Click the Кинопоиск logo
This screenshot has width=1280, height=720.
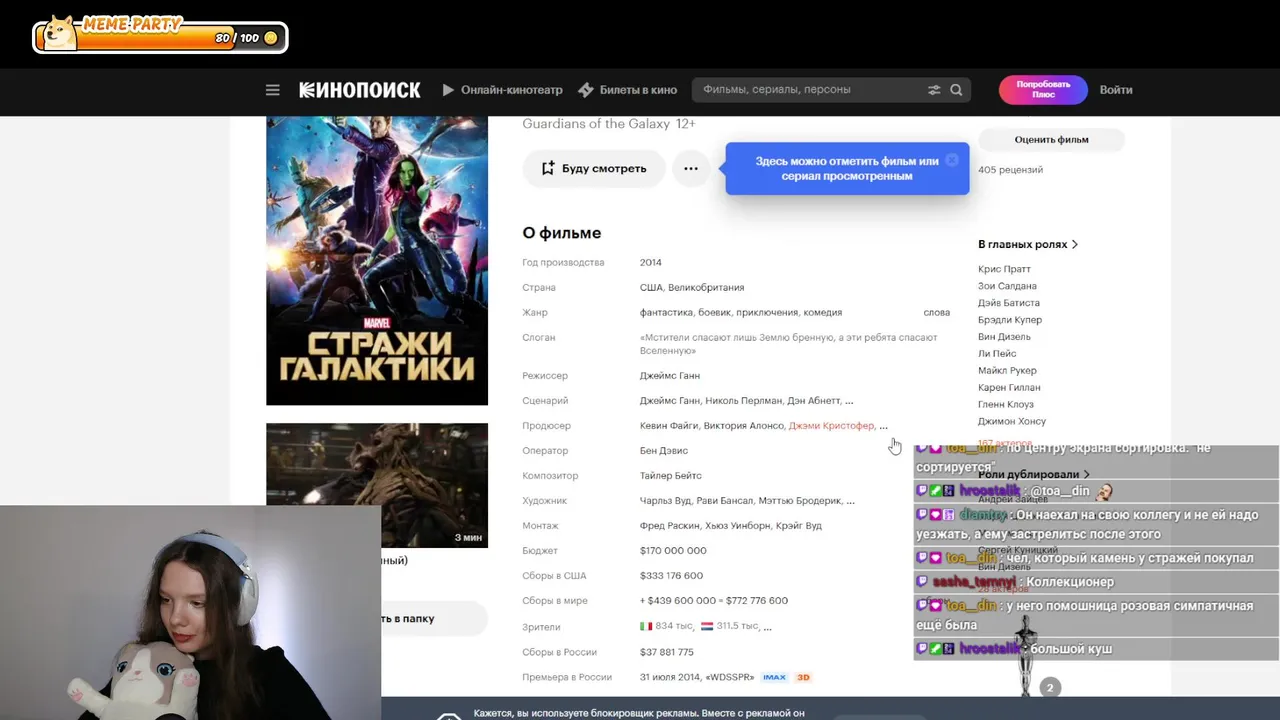pos(360,90)
